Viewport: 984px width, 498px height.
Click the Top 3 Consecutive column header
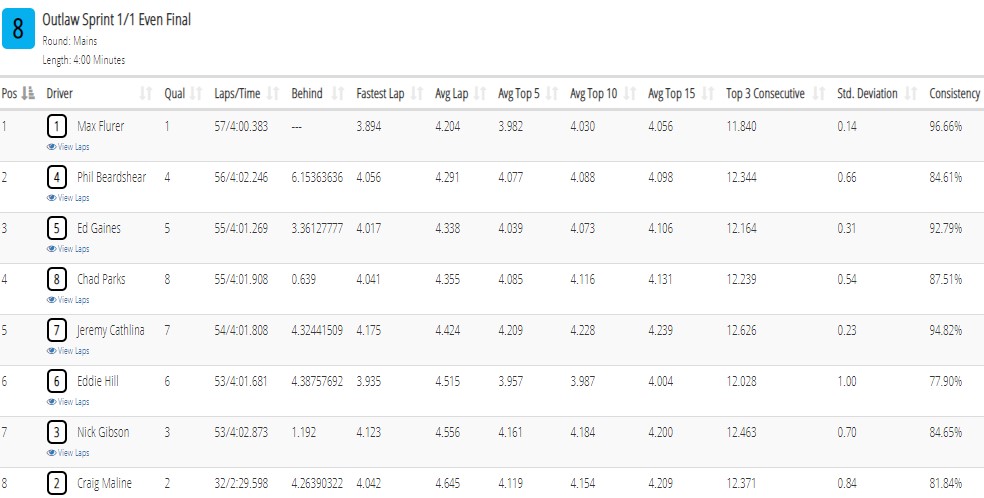click(x=766, y=94)
